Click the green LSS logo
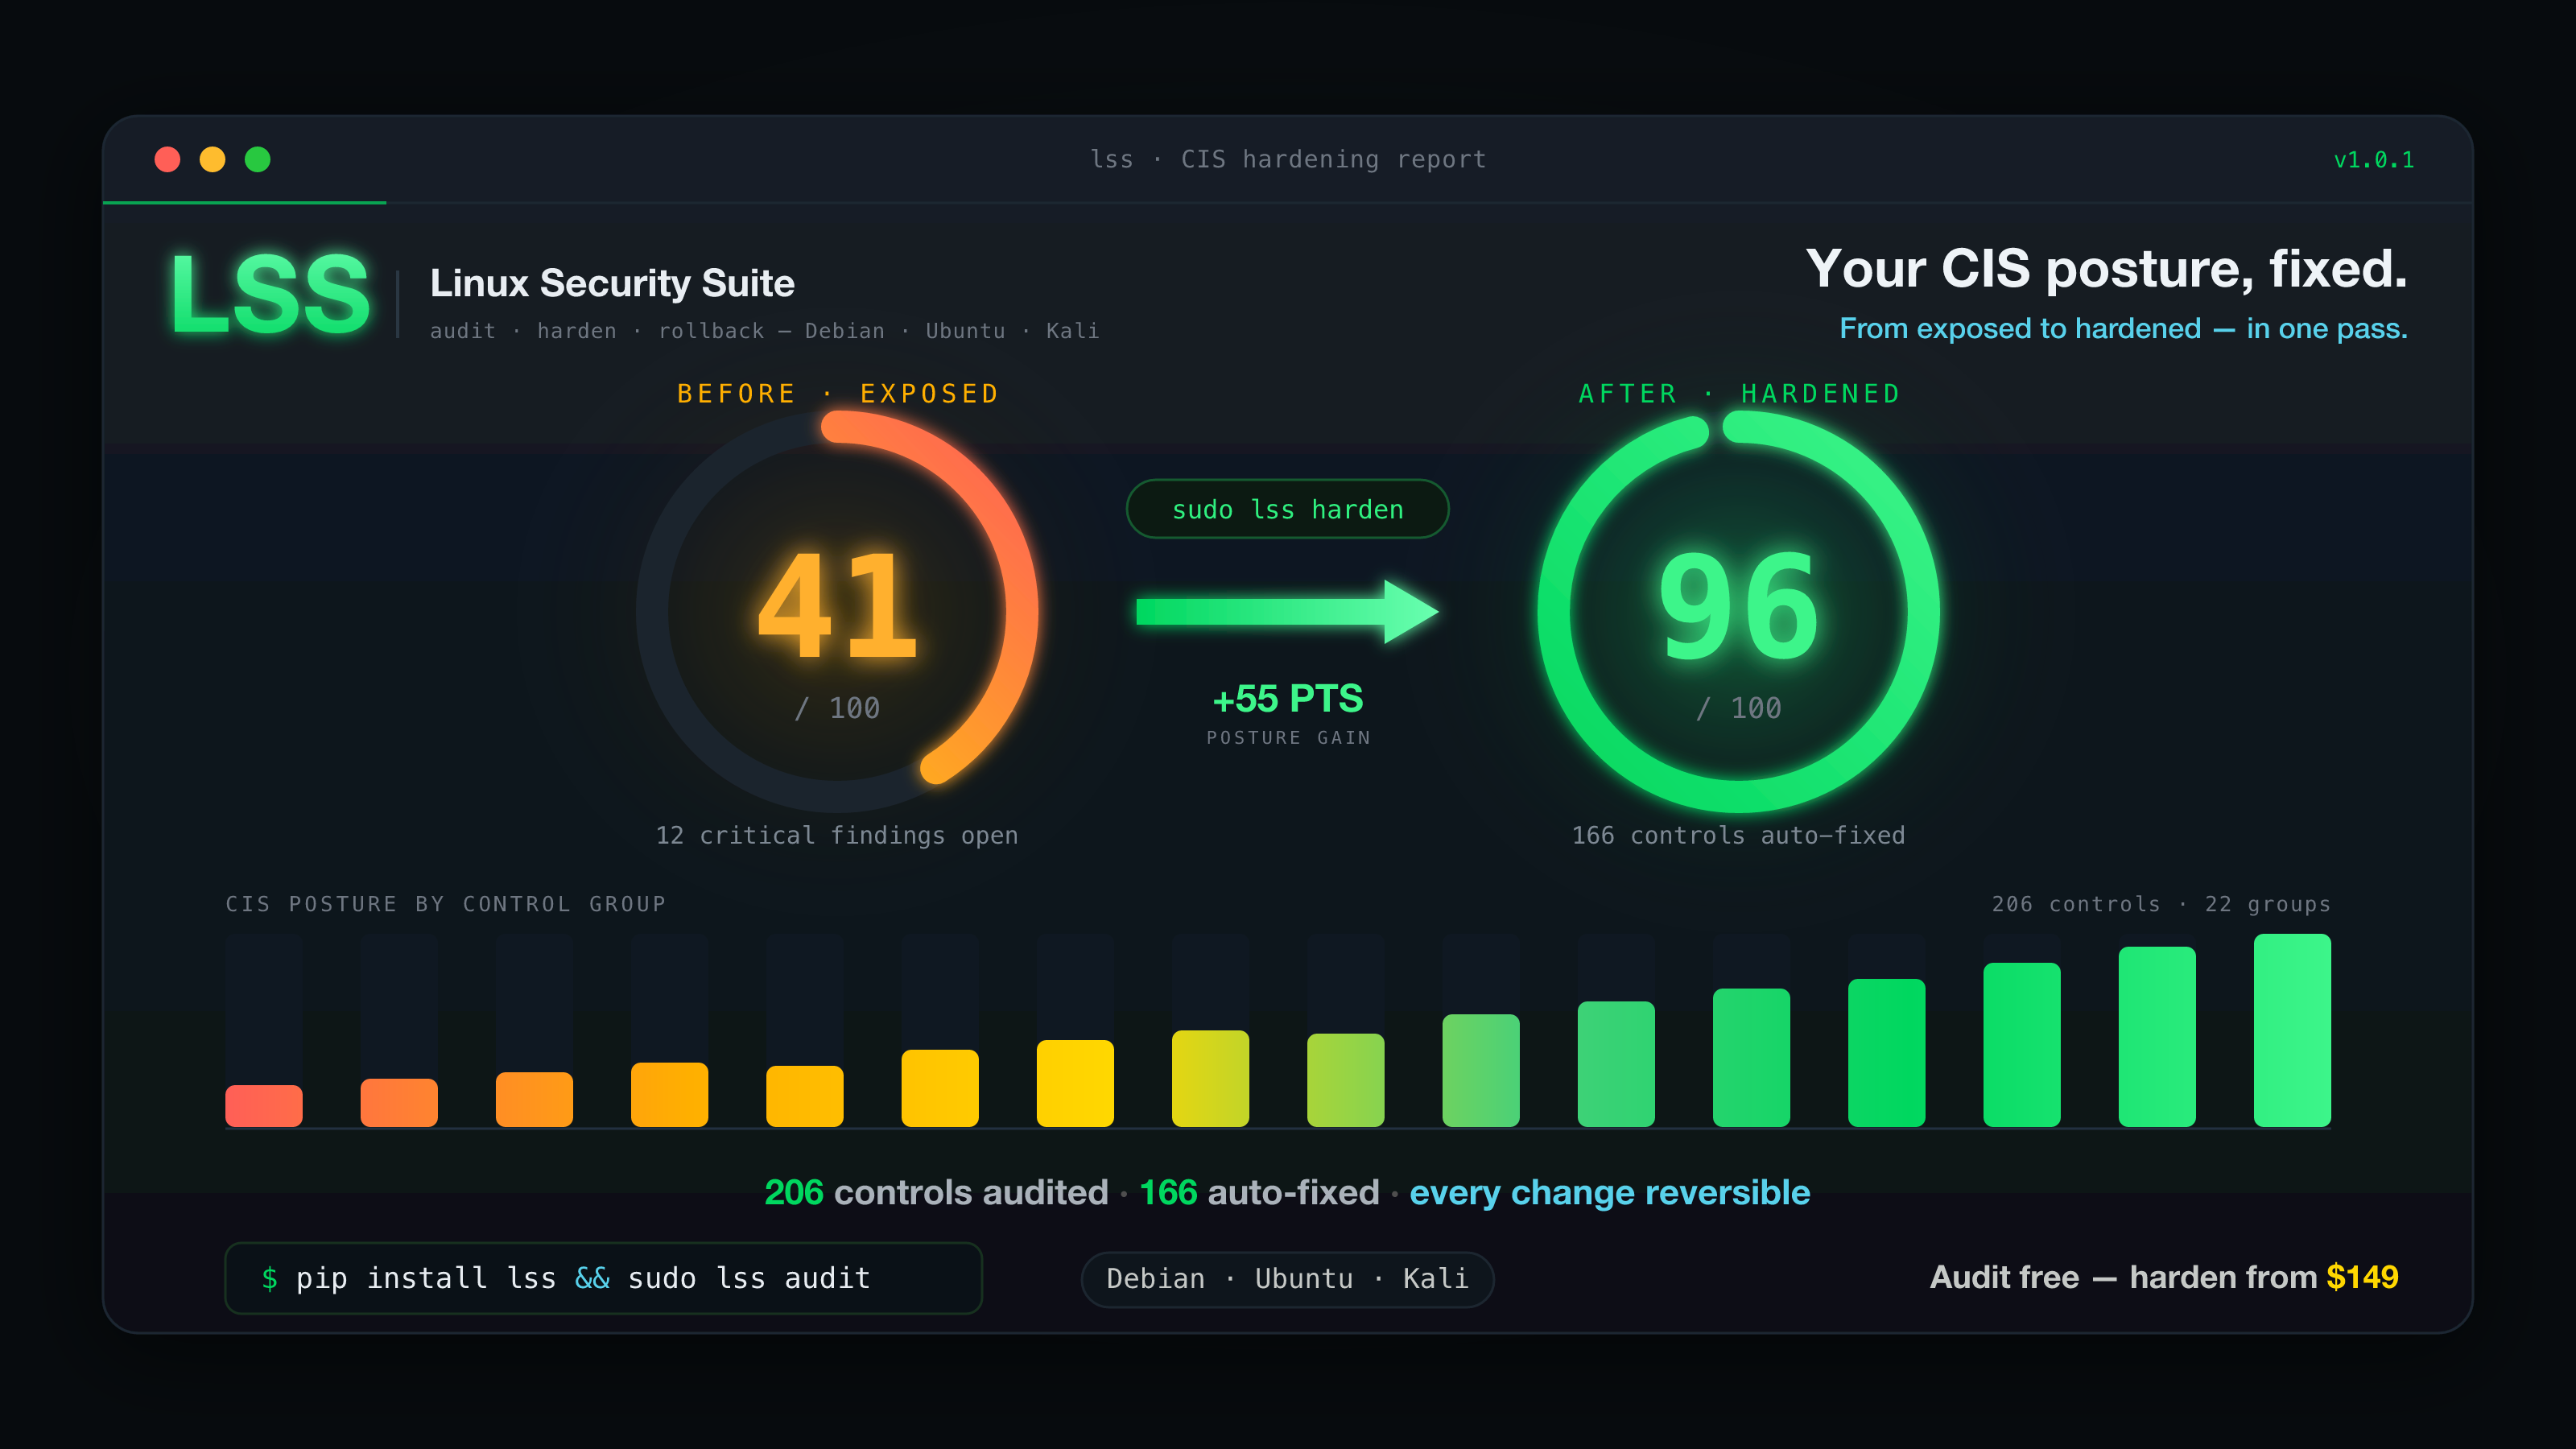The image size is (2576, 1449). pyautogui.click(x=270, y=294)
